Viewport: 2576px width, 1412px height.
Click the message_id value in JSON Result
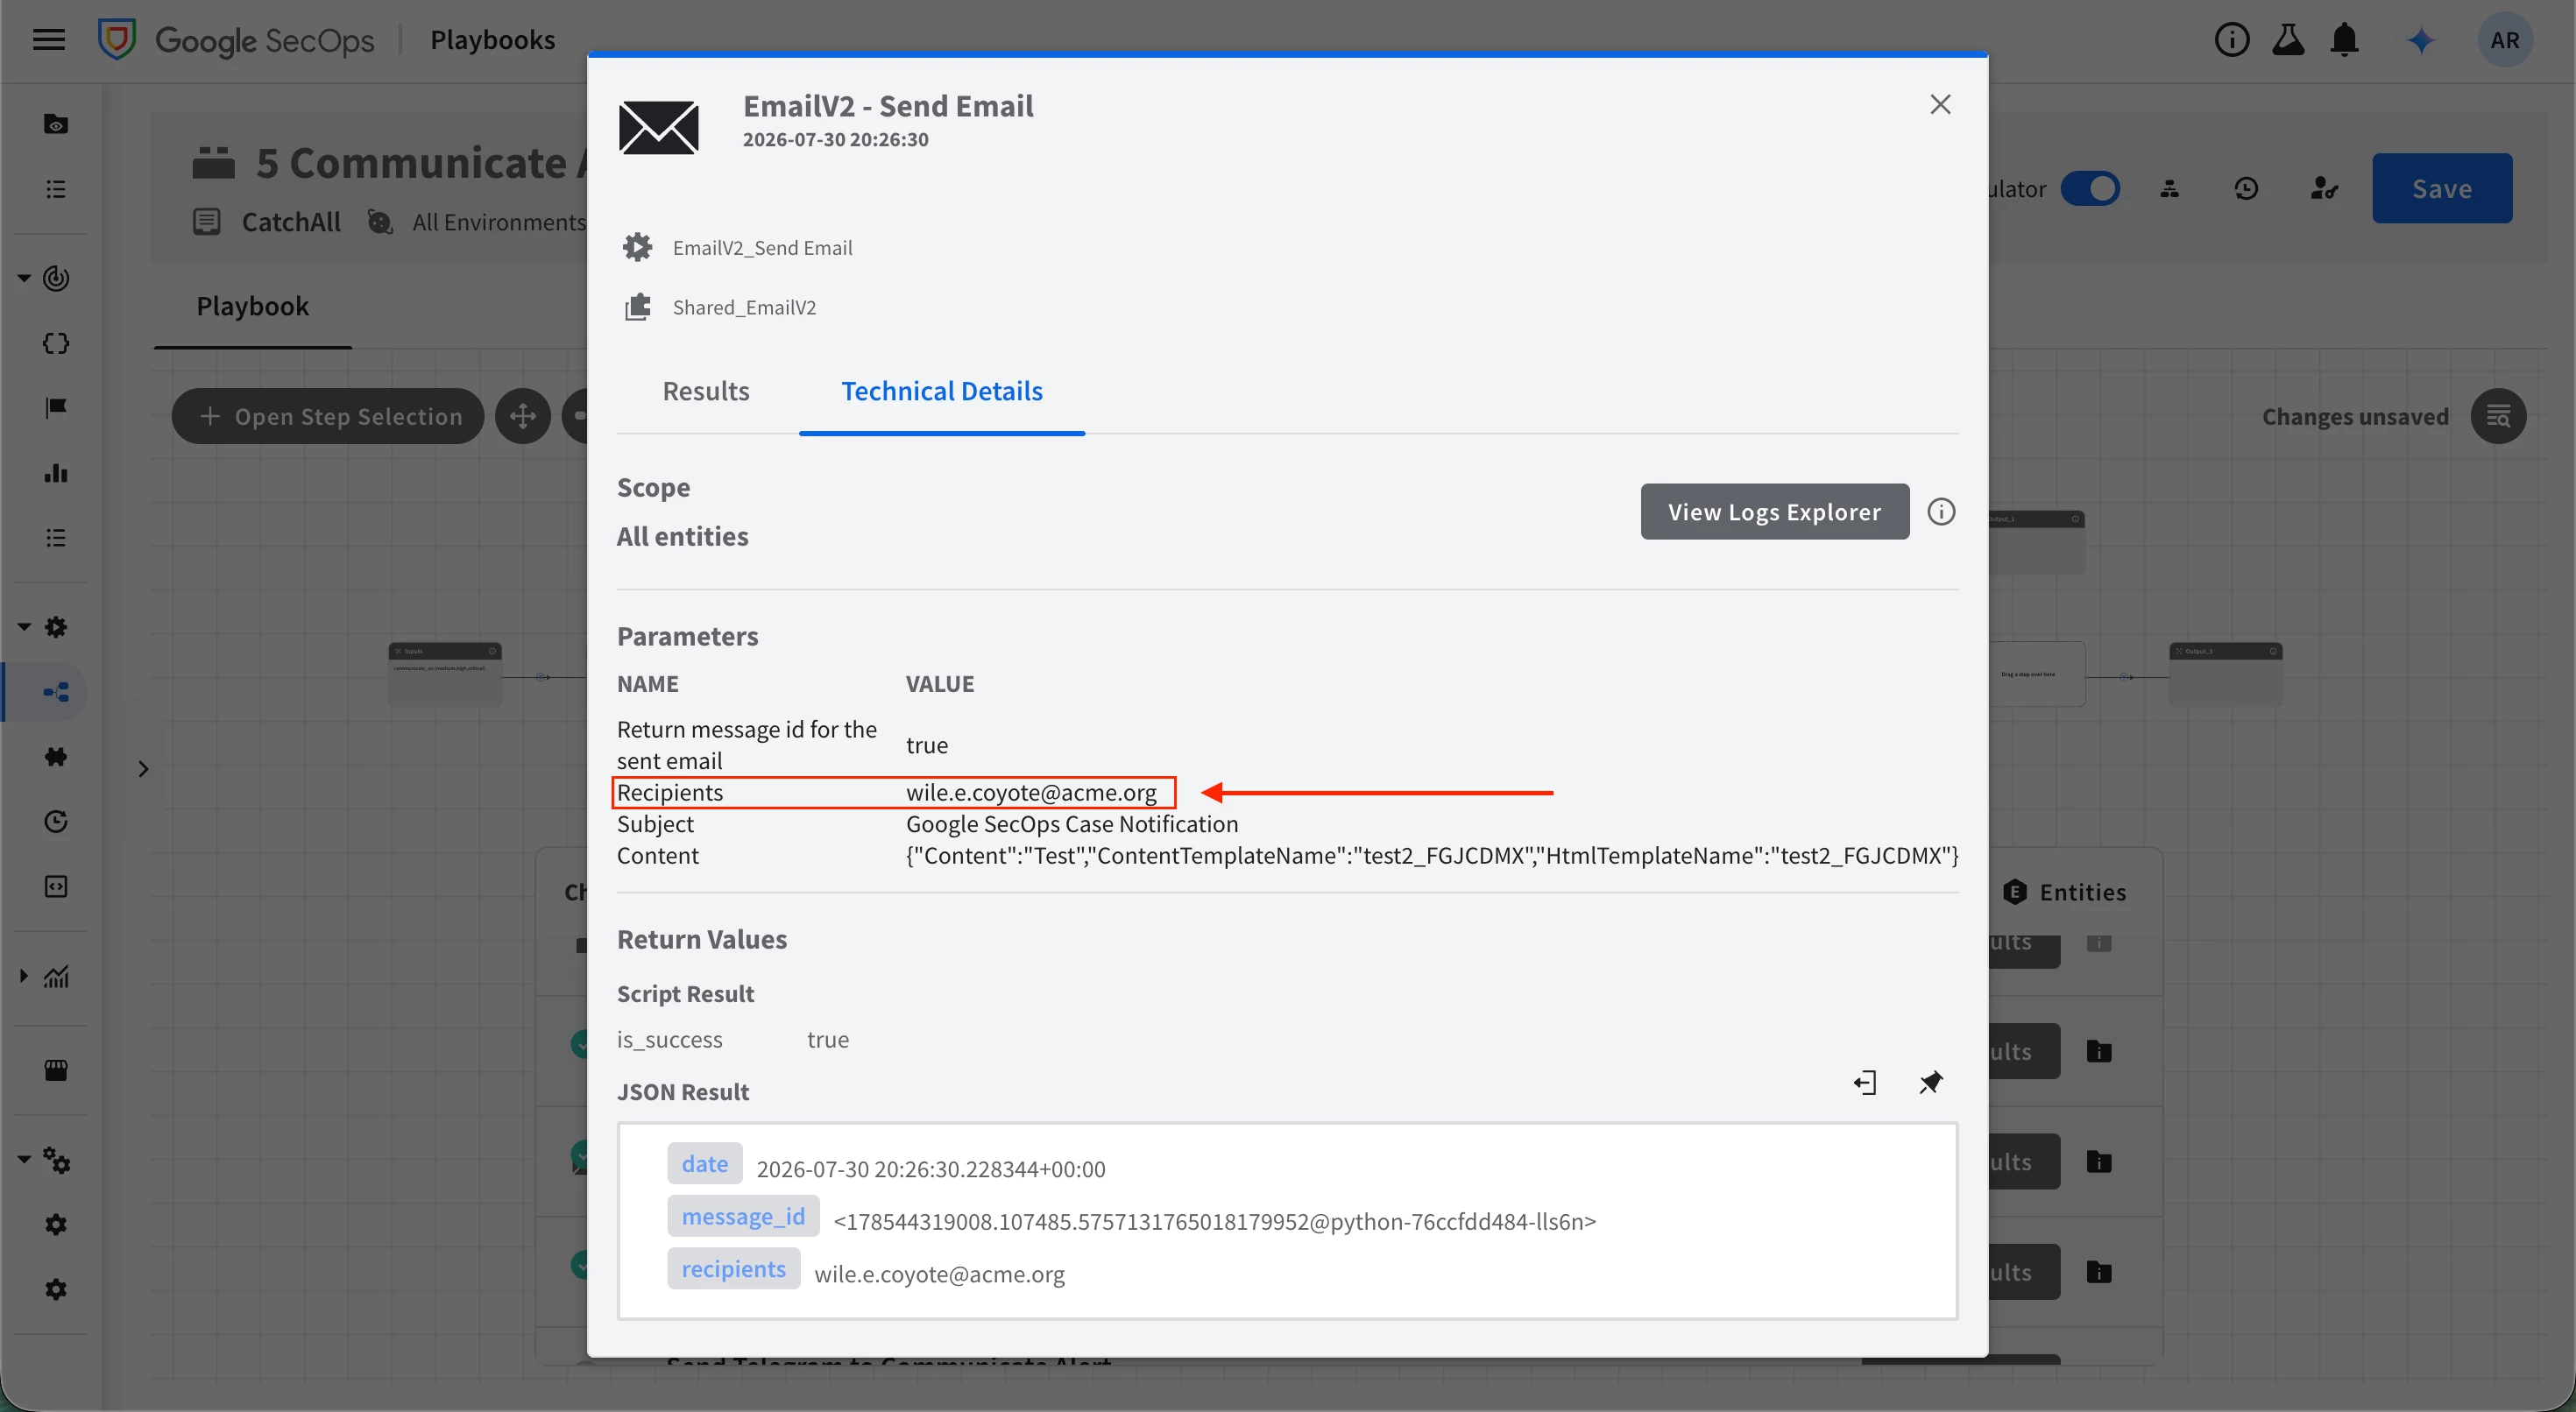(x=1214, y=1222)
